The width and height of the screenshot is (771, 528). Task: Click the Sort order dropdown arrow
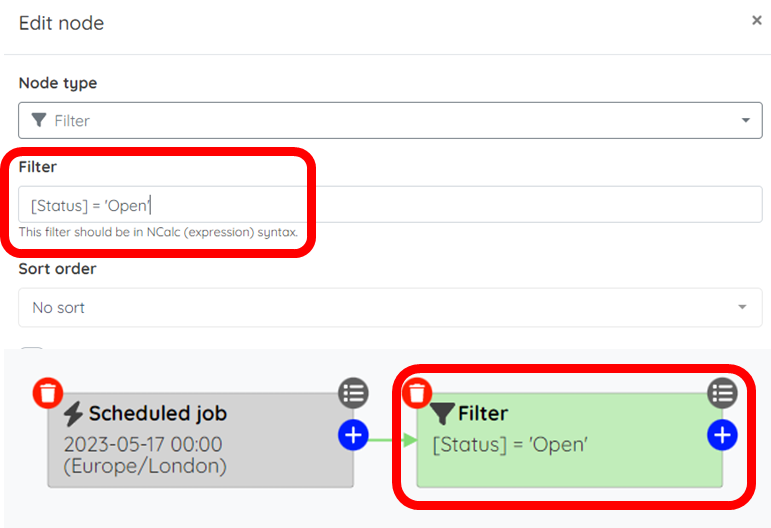(742, 307)
